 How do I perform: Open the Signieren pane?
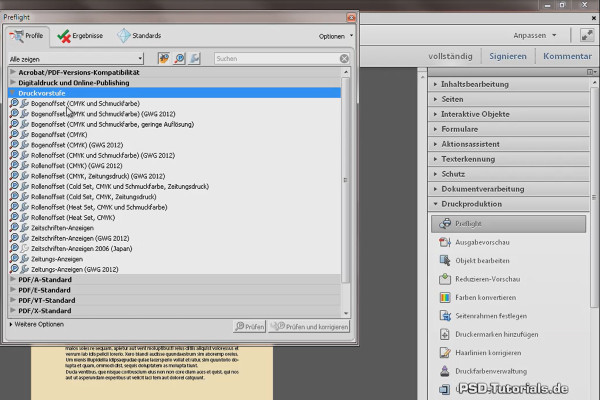pyautogui.click(x=508, y=56)
